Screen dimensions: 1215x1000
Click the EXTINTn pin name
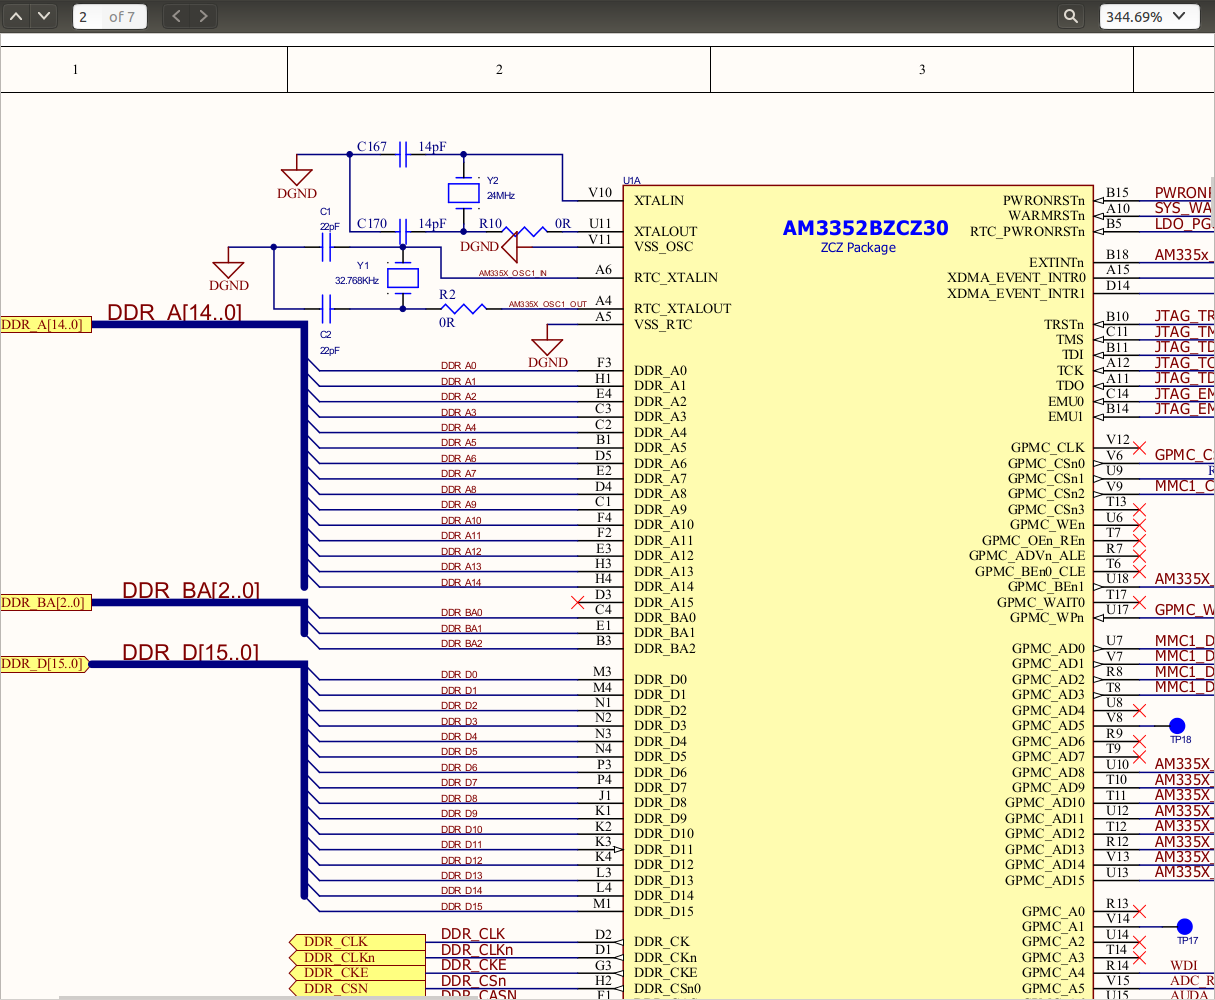[1057, 262]
